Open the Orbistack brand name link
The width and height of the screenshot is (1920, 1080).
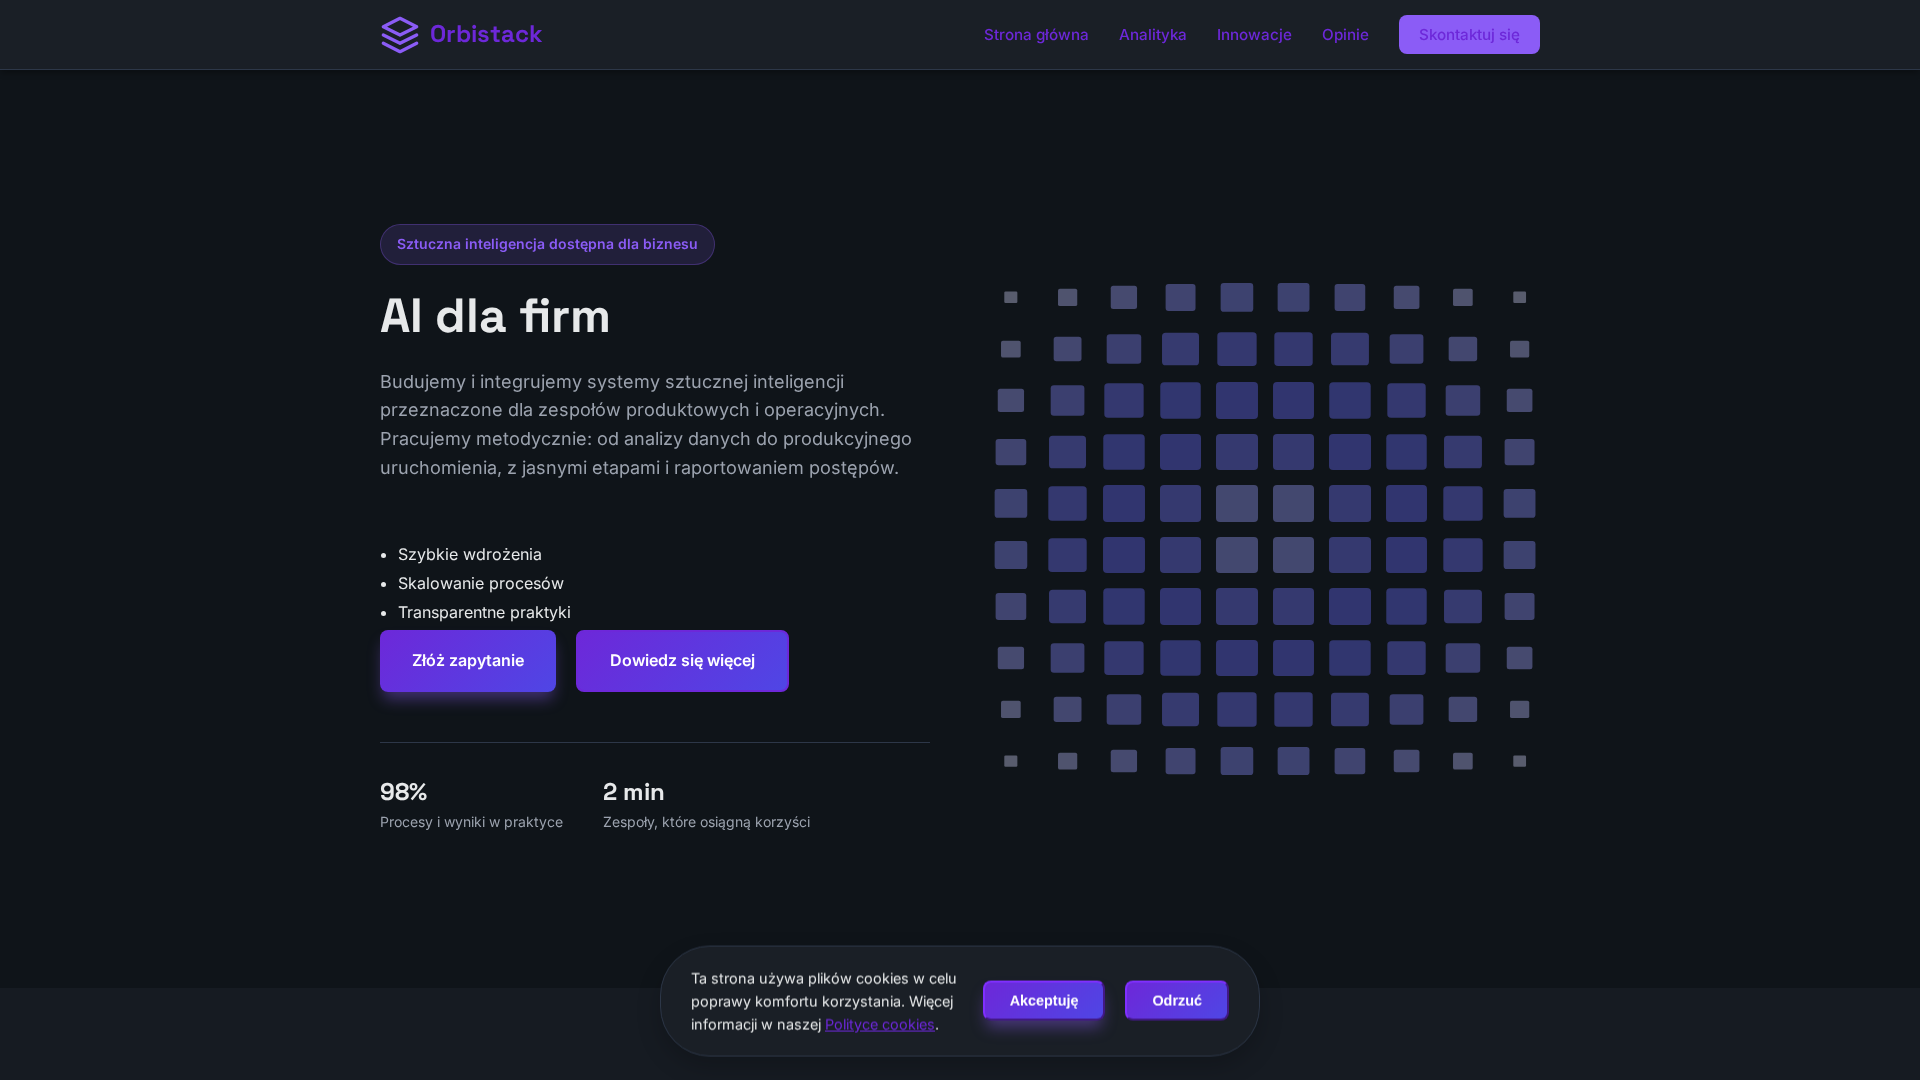[x=486, y=35]
